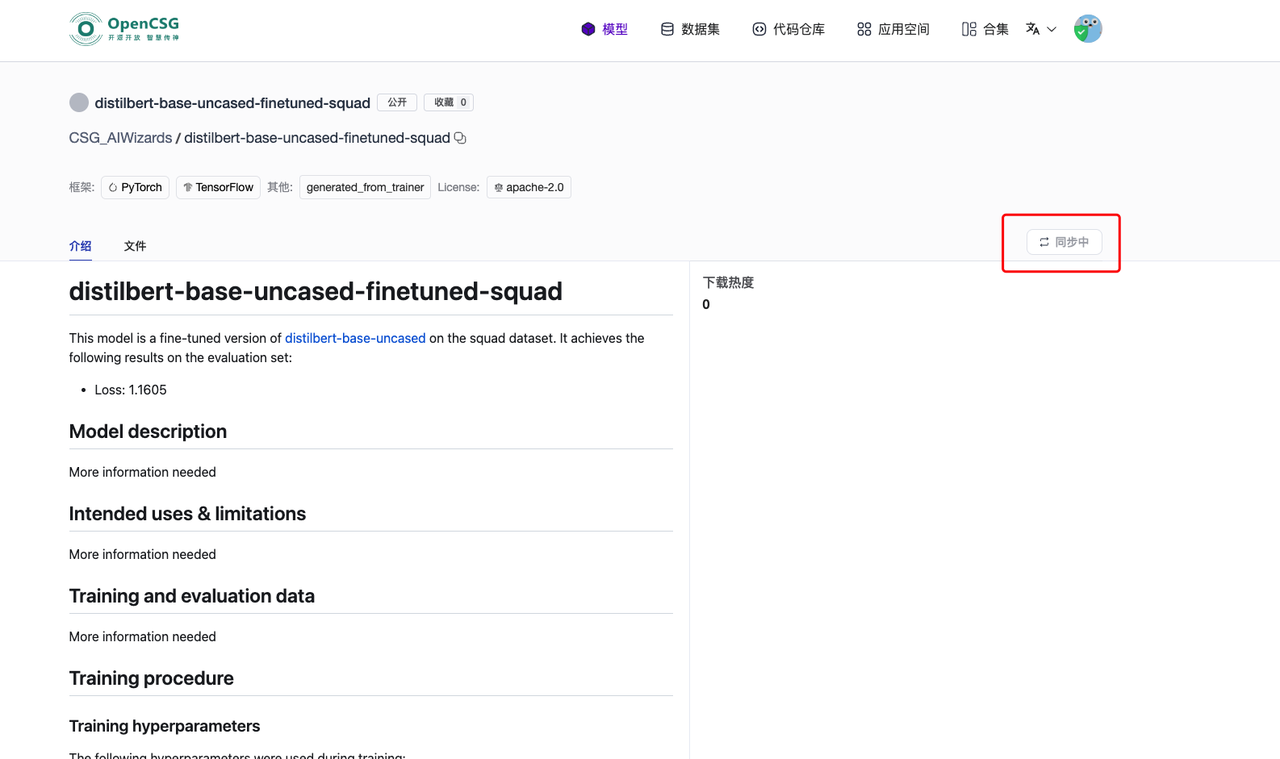
Task: Click the Training hyperparameters heading
Action: (164, 726)
